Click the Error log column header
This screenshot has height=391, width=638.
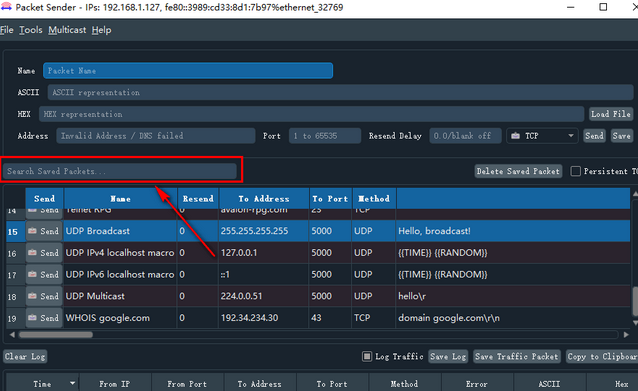click(477, 384)
